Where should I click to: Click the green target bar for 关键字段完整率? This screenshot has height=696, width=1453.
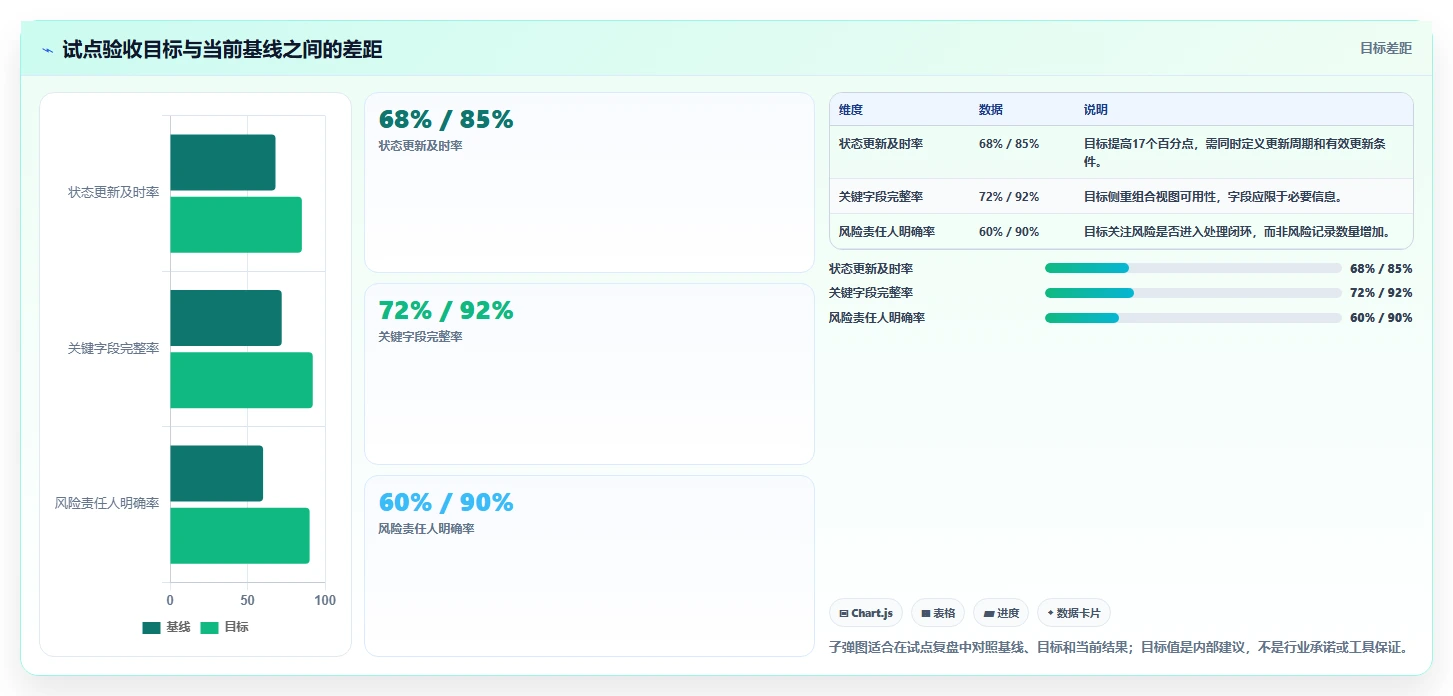[241, 380]
